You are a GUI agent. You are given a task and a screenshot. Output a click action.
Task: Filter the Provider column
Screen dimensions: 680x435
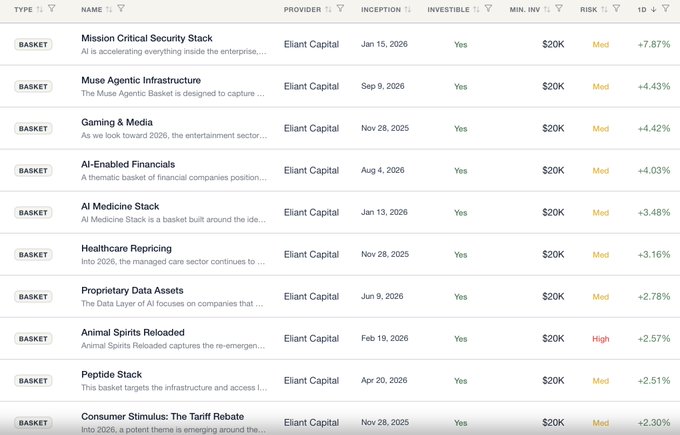click(x=340, y=9)
